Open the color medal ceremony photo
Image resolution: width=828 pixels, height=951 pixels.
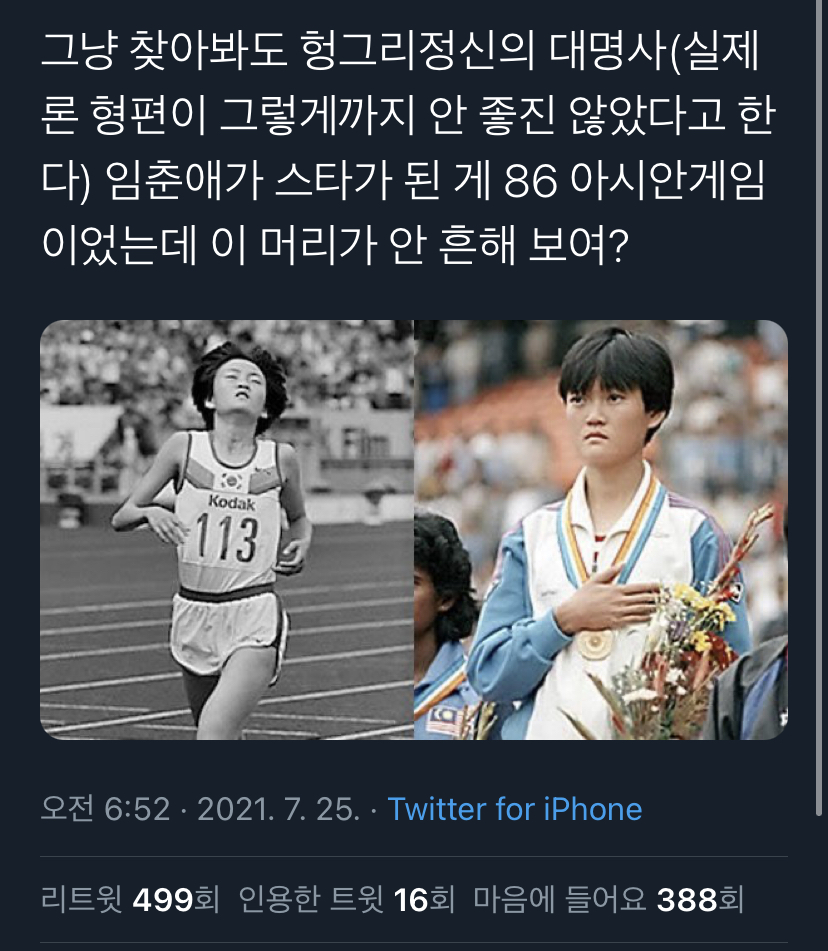601,529
